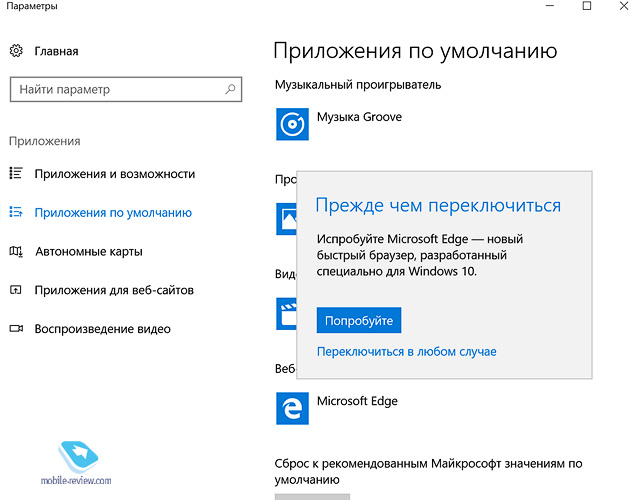Click the offline maps icon

(16, 251)
